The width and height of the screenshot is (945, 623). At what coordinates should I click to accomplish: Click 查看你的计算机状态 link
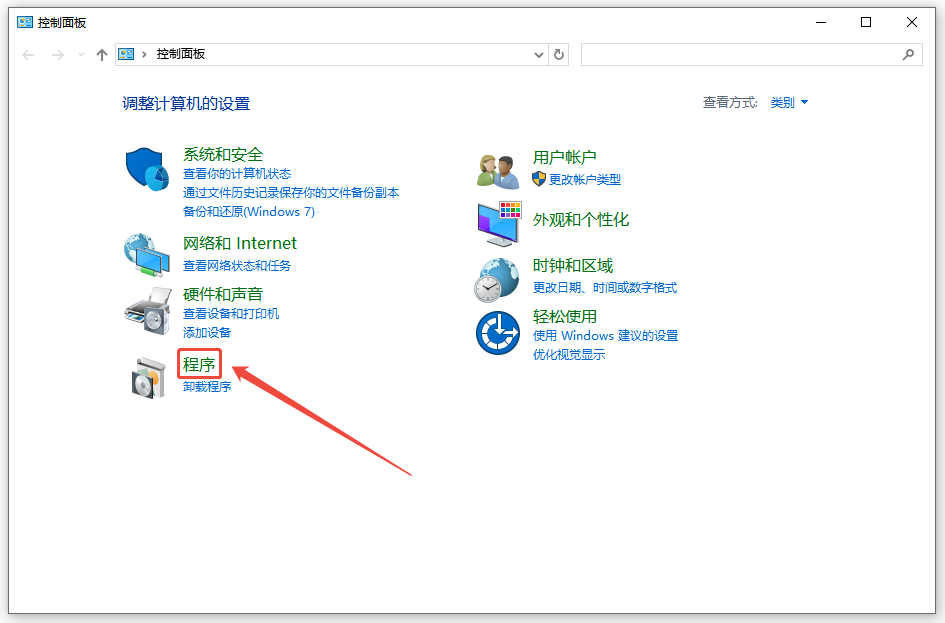tap(237, 174)
